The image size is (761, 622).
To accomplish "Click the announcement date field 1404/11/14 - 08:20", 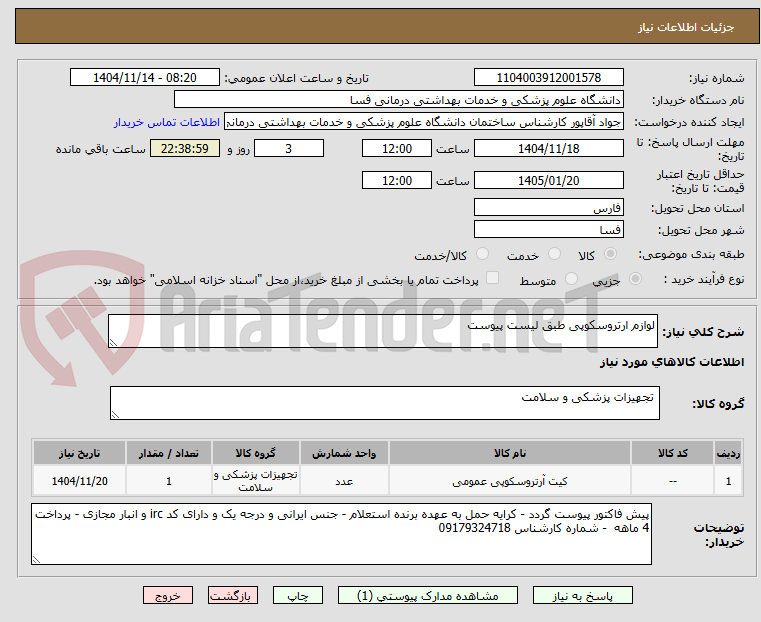I will [x=145, y=78].
